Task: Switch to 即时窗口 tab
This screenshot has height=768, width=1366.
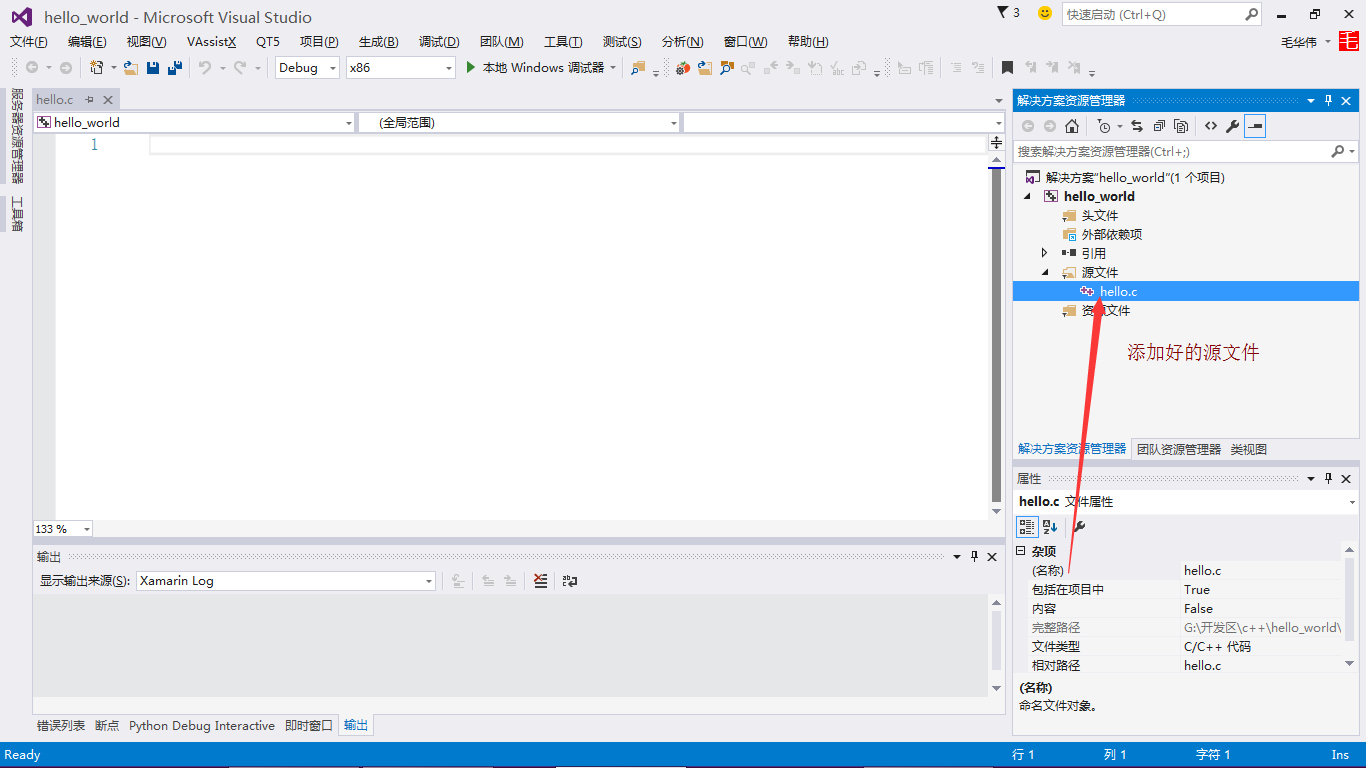Action: (309, 725)
